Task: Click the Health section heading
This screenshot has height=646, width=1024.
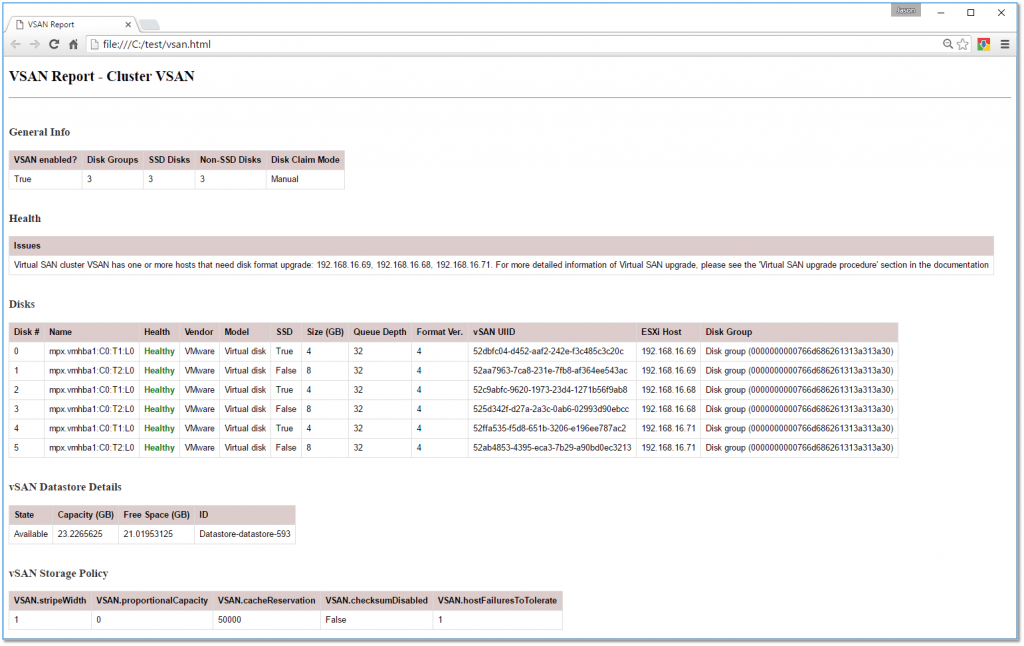Action: tap(25, 219)
